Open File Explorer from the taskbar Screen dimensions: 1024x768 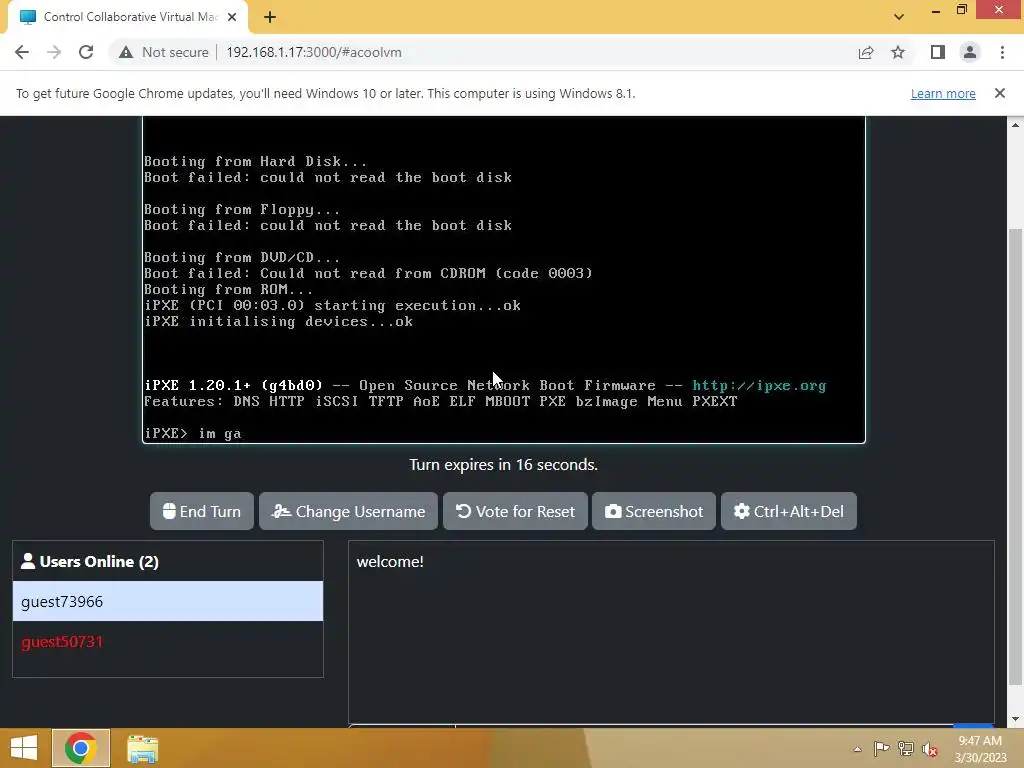point(142,749)
